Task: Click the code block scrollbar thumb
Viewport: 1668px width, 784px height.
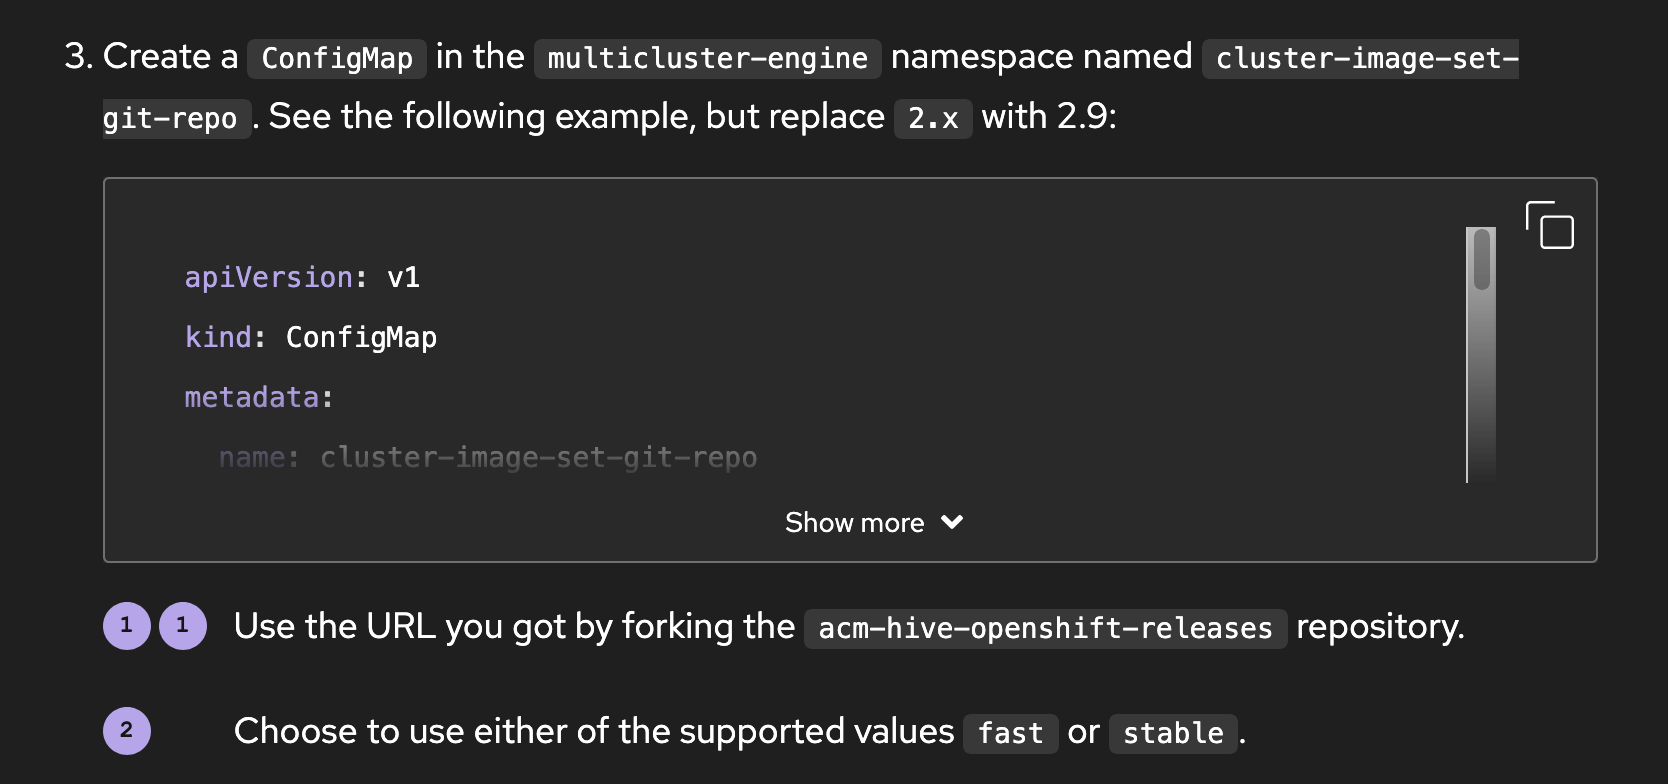Action: tap(1482, 260)
